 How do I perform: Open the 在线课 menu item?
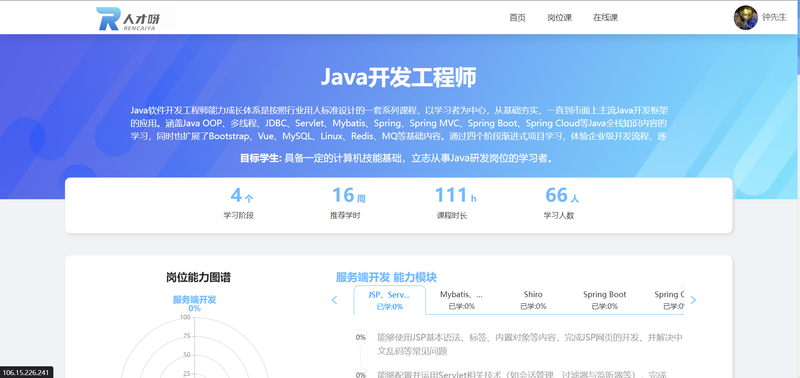605,17
